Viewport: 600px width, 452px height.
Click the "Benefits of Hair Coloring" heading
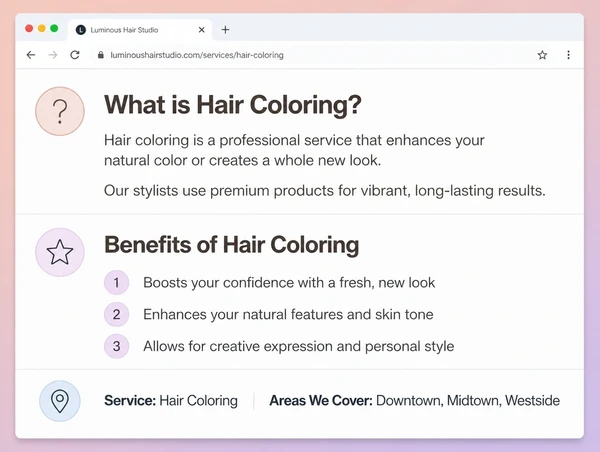tap(232, 245)
